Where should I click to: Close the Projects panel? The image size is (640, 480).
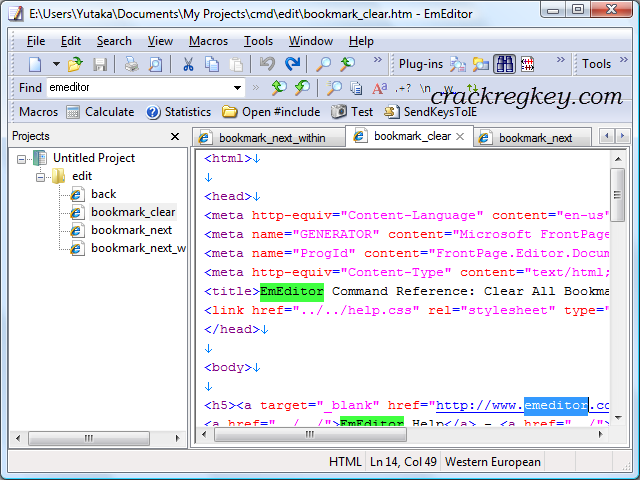(x=175, y=136)
